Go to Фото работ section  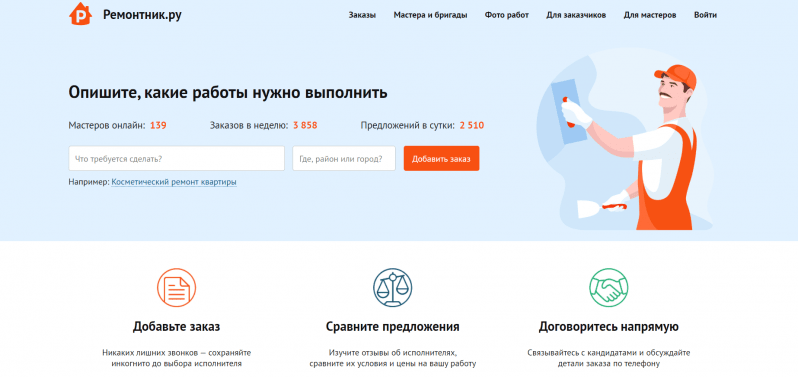click(x=506, y=15)
